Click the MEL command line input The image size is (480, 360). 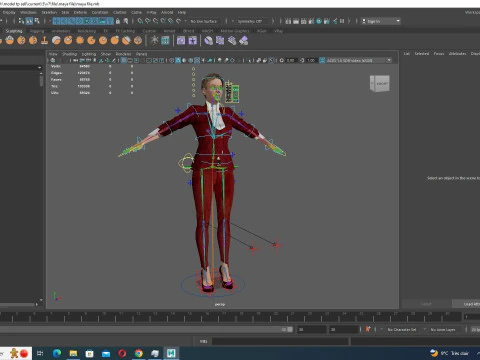point(280,341)
